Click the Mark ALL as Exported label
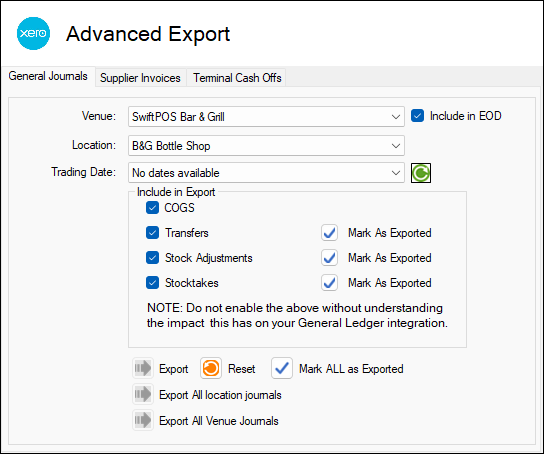Viewport: 544px width, 454px height. [x=351, y=369]
